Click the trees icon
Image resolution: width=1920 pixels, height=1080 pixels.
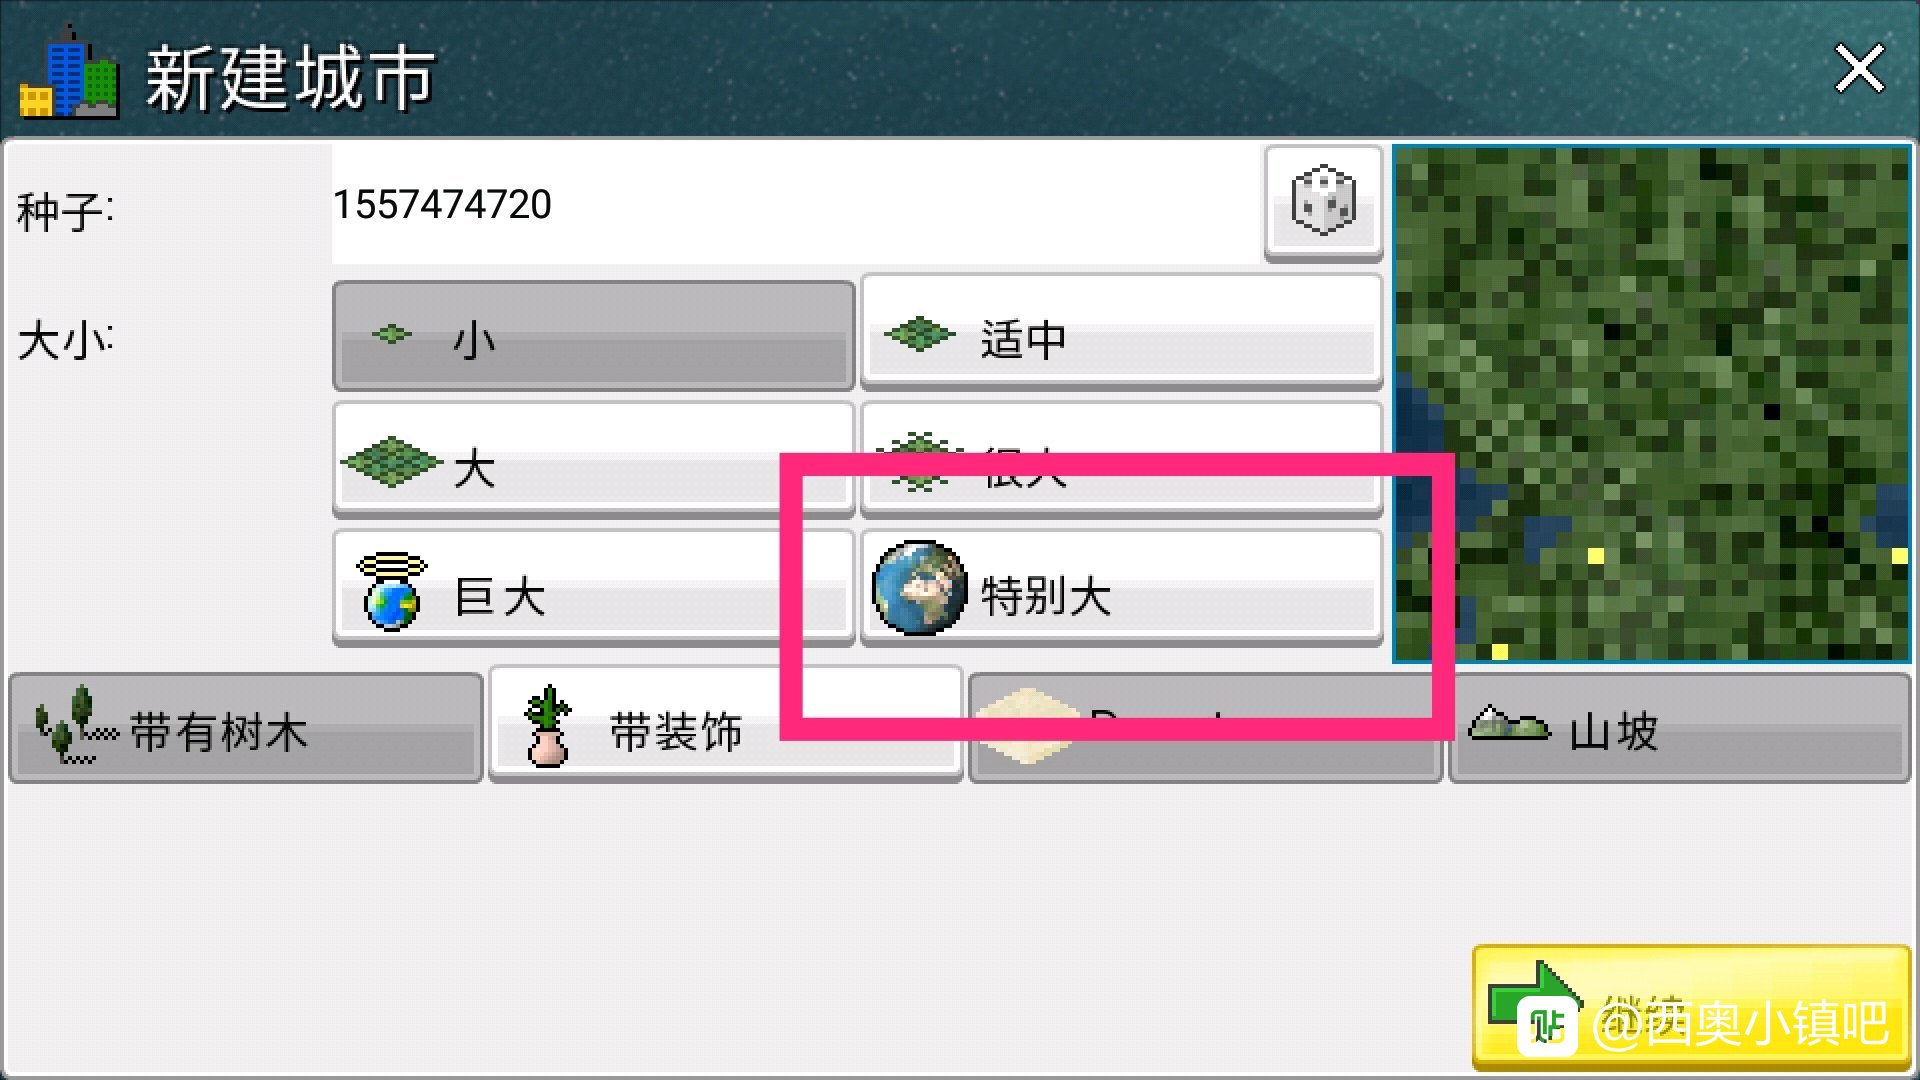(72, 725)
